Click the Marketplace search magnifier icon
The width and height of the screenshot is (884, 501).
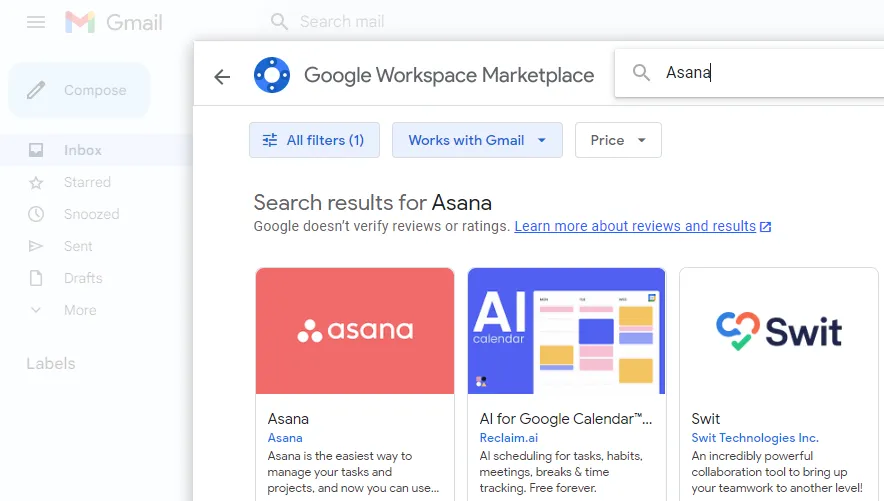click(x=641, y=73)
